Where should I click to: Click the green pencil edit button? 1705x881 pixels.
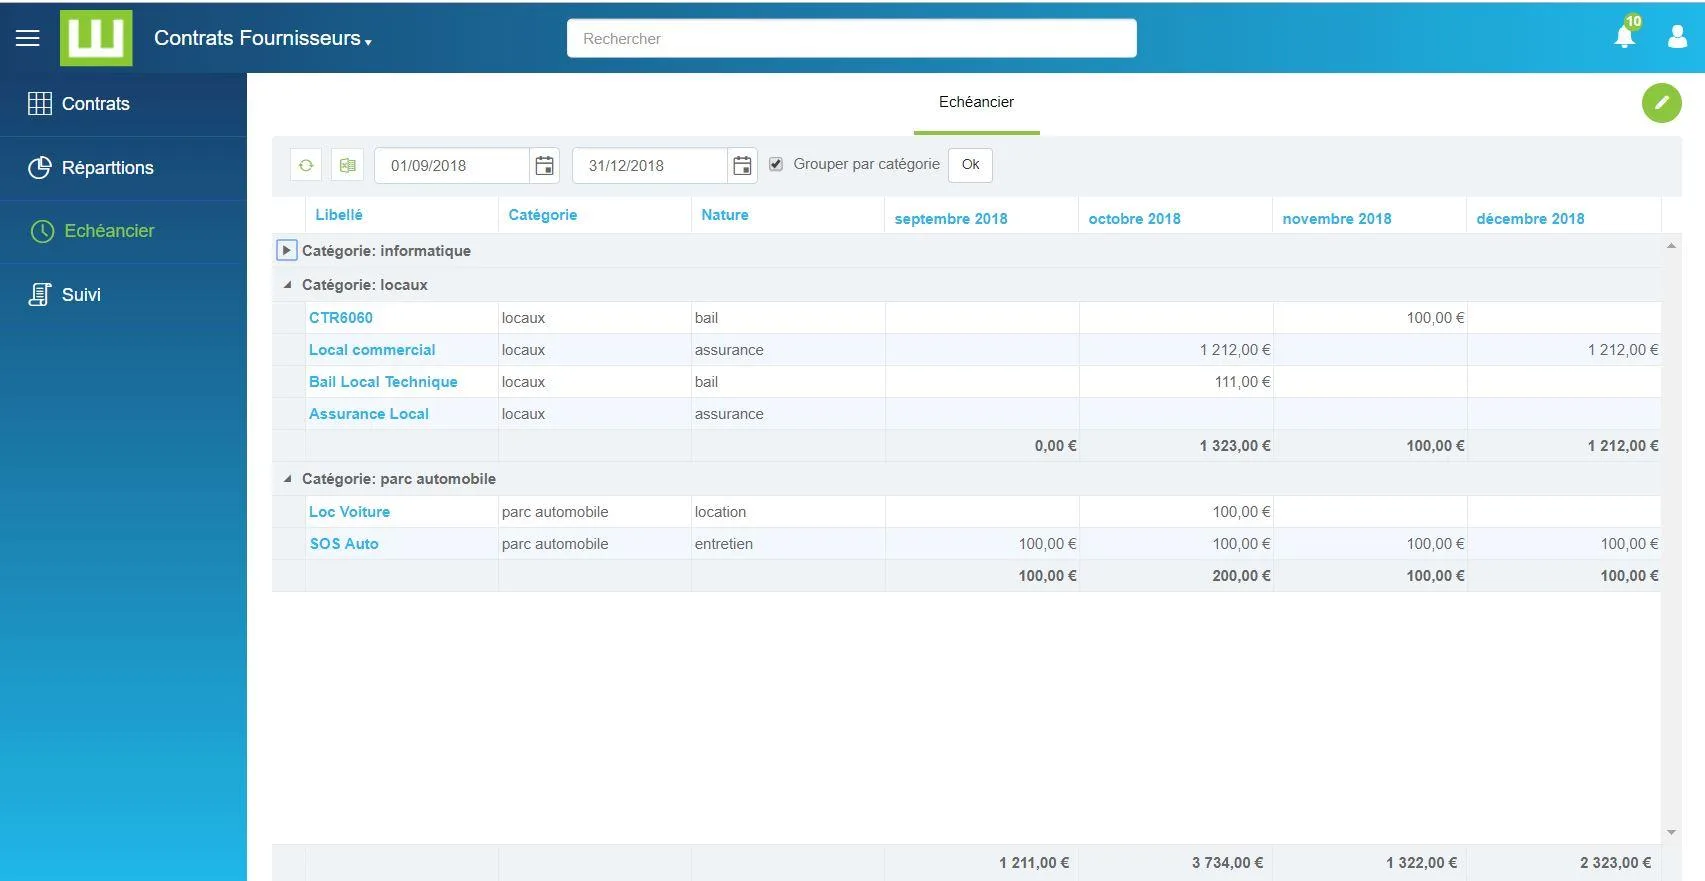[1661, 103]
